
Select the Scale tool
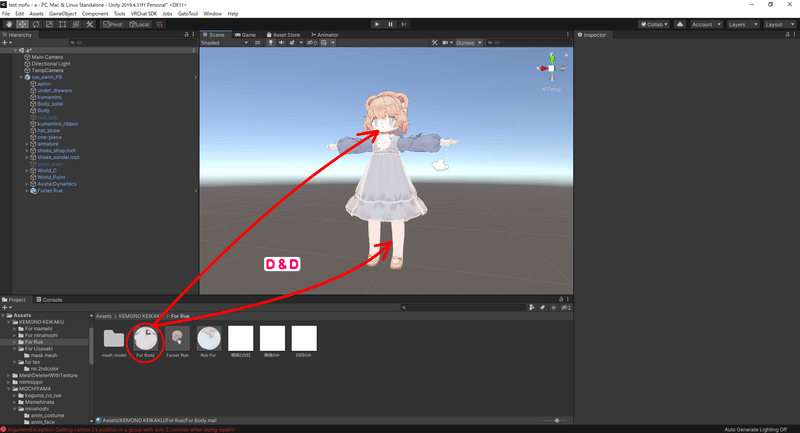click(49, 24)
